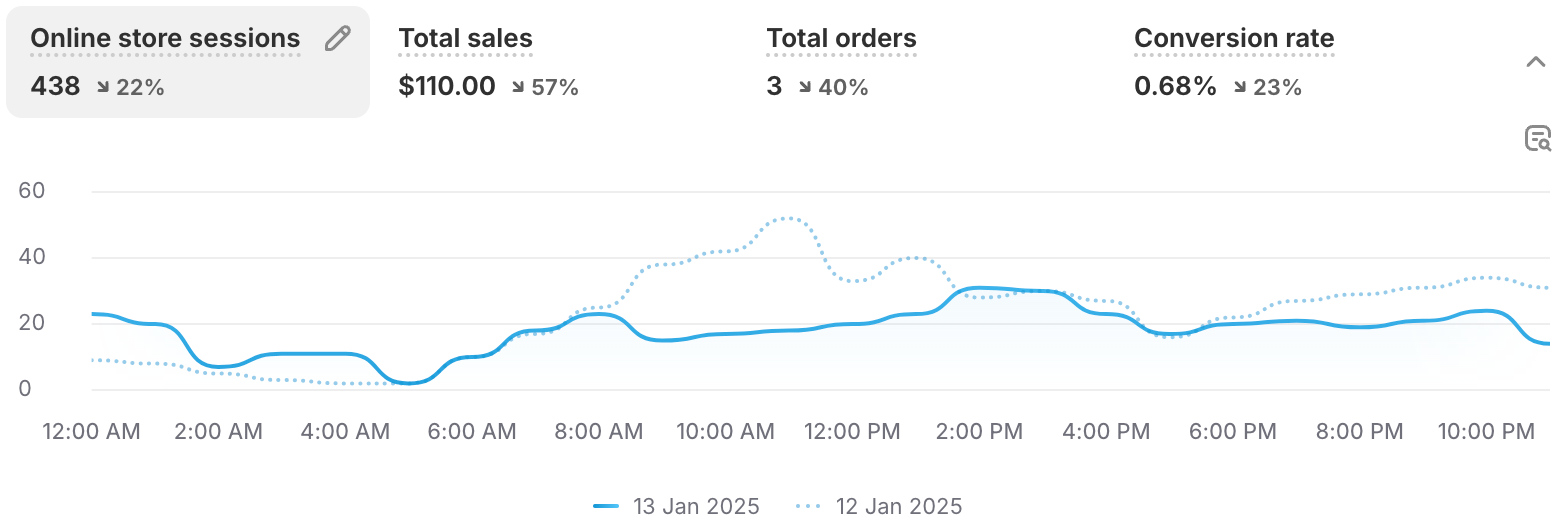Click the 22% sessions decrease indicator
Screen dimensions: 1566x530
130,88
